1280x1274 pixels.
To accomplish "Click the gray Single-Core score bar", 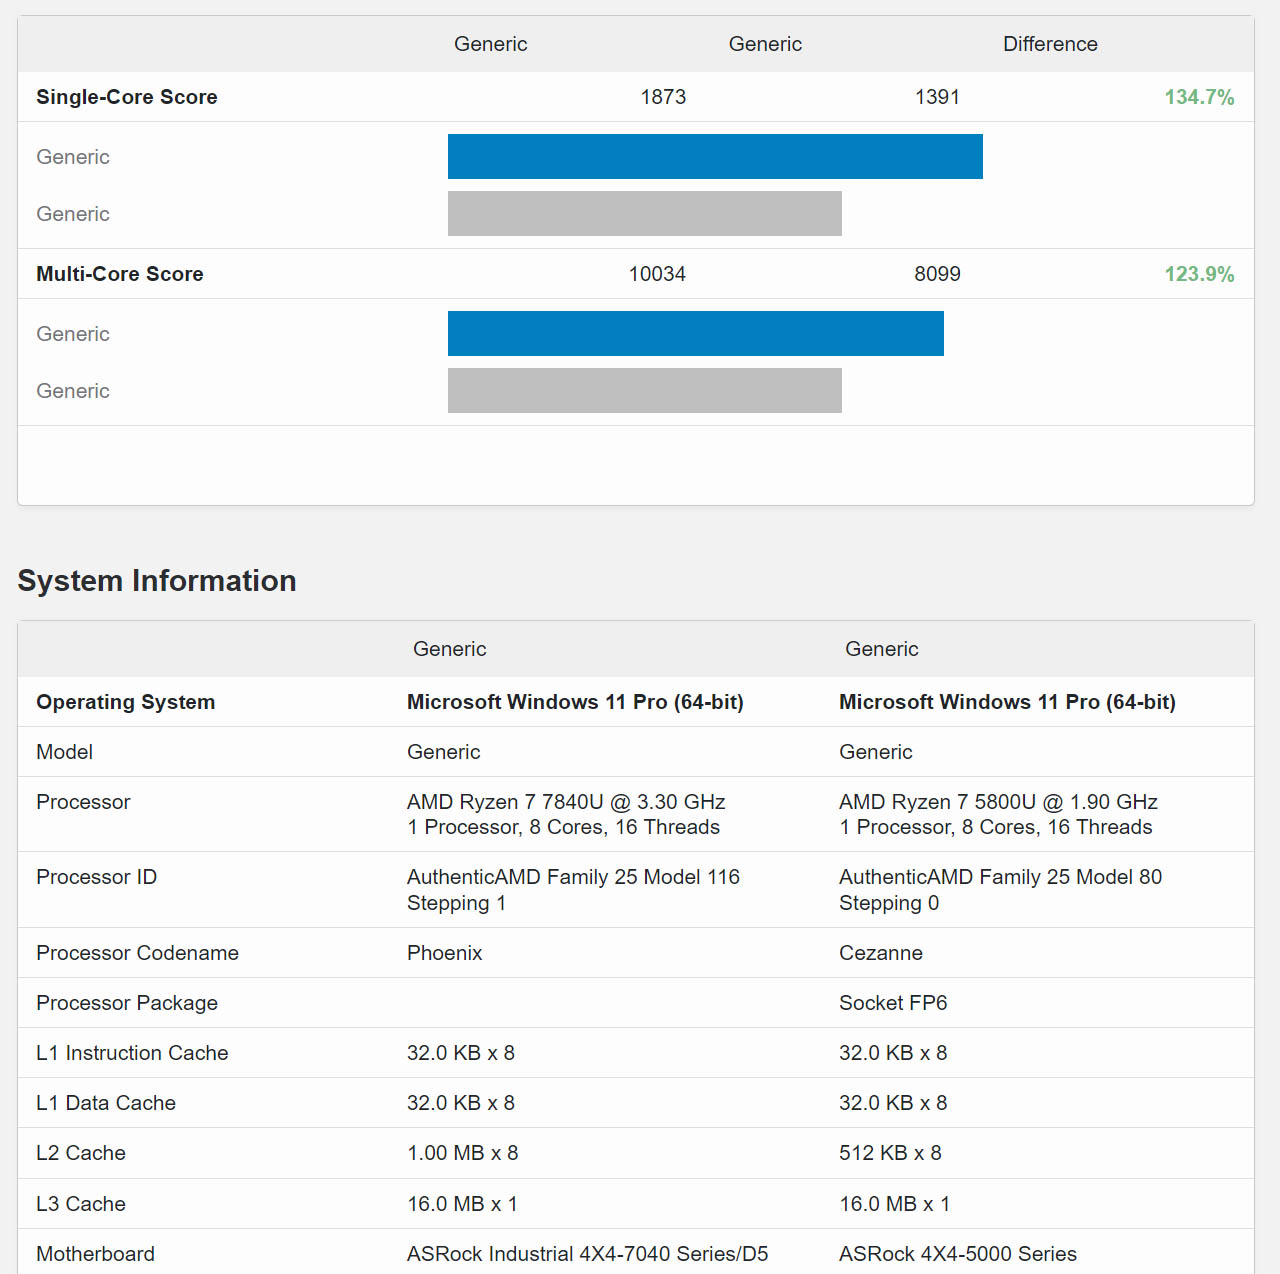I will click(x=645, y=214).
